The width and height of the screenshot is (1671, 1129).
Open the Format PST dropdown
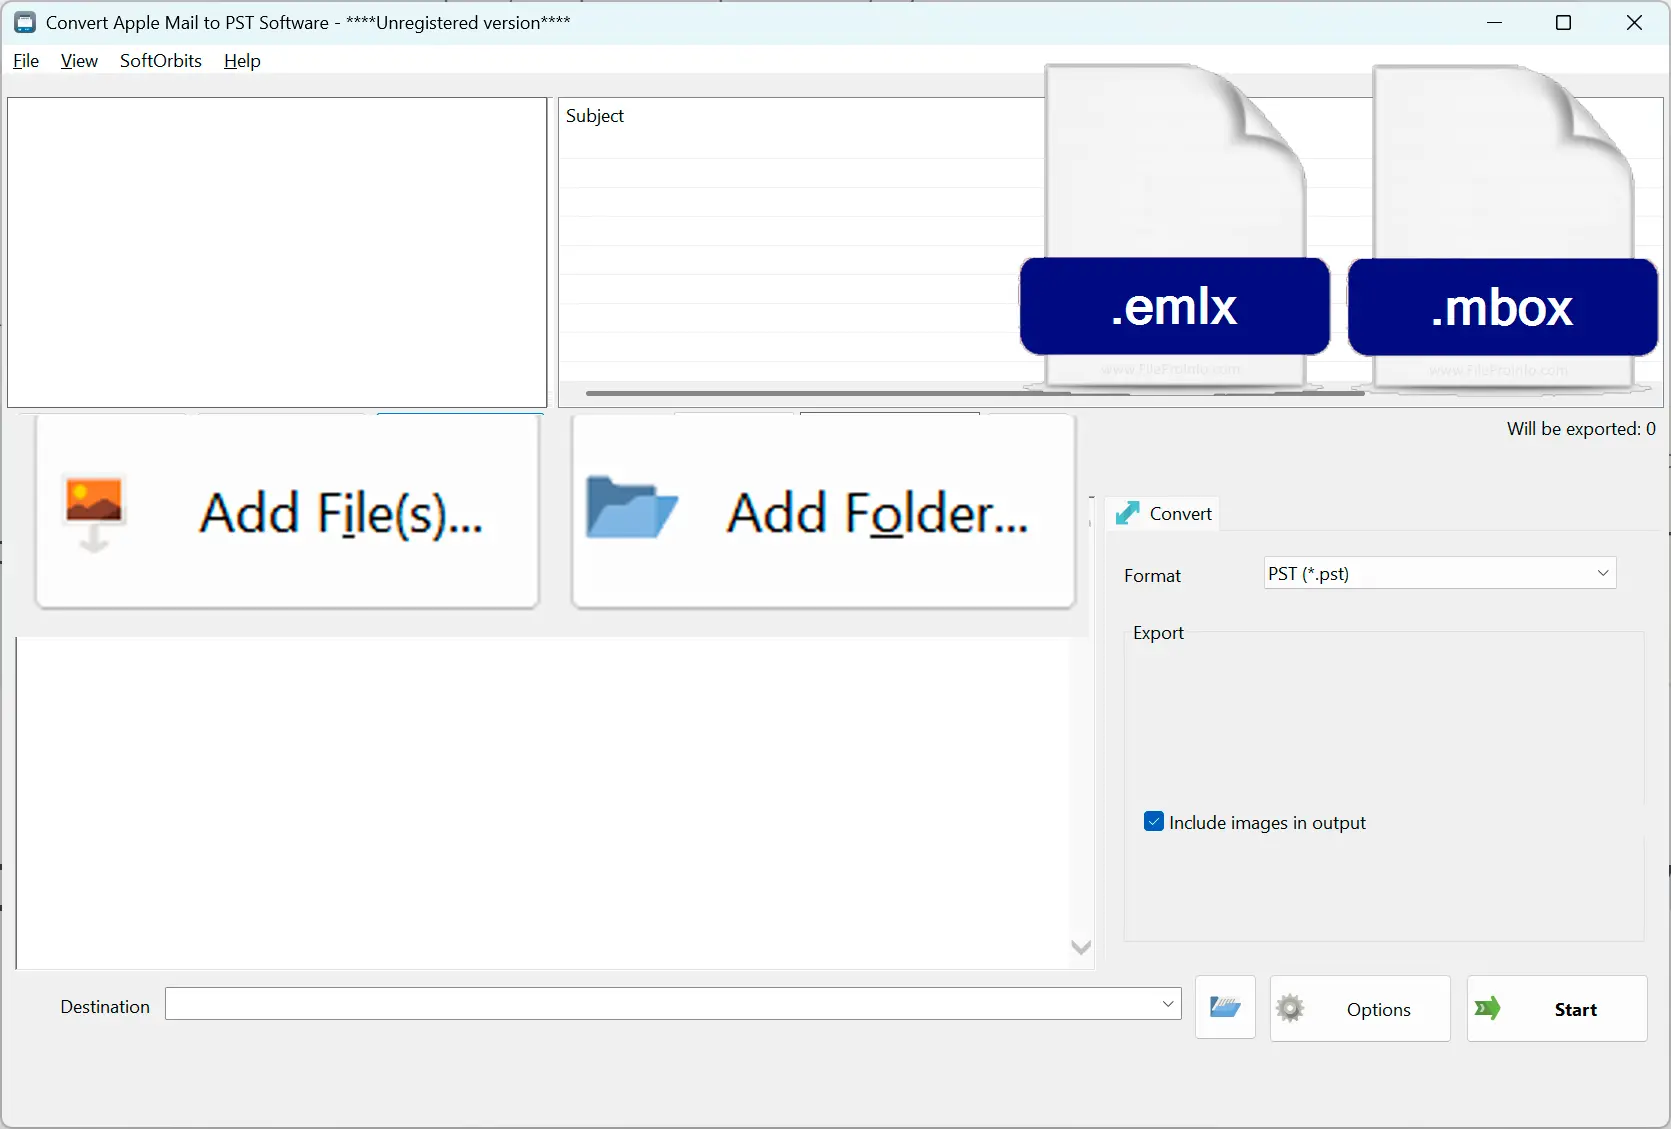(x=1440, y=573)
